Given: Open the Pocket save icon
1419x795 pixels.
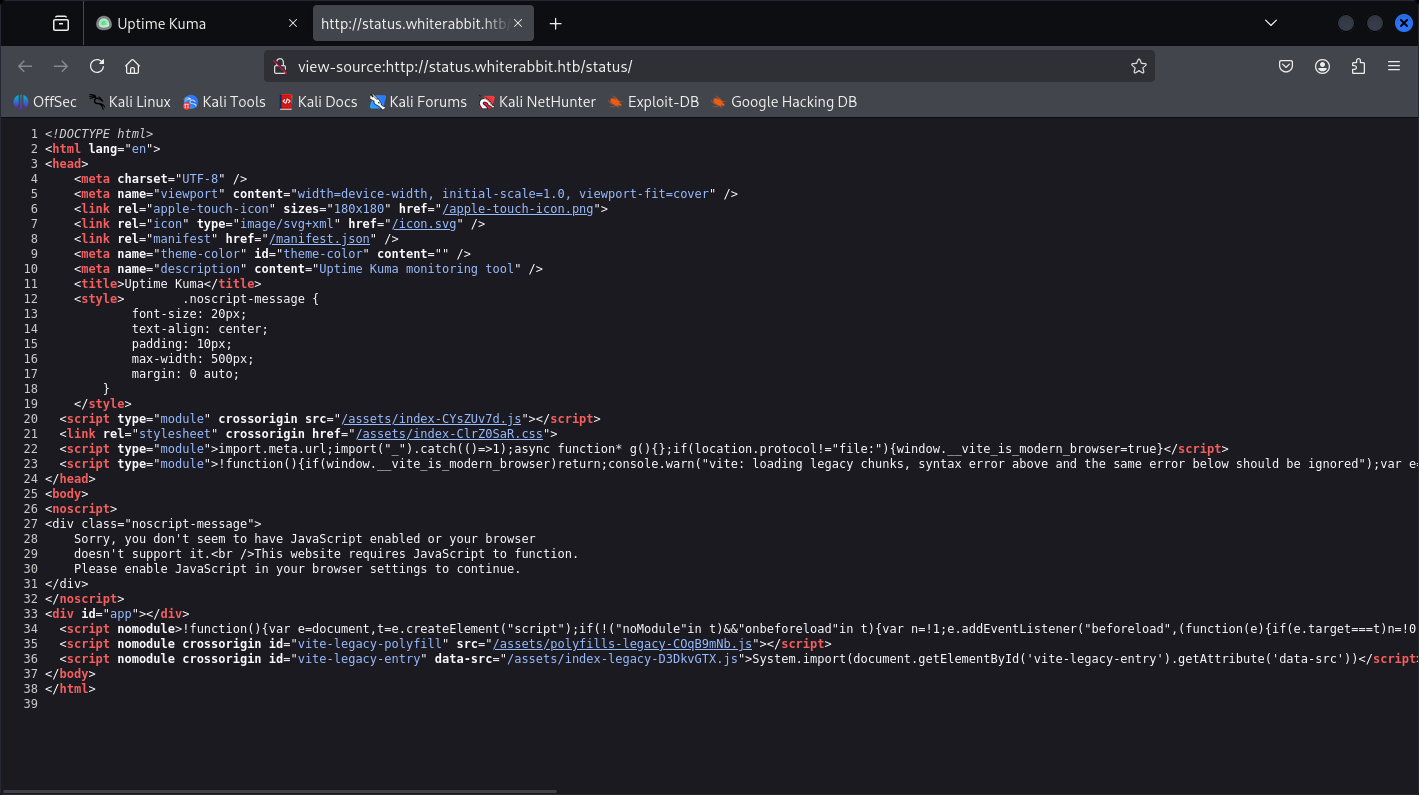Looking at the screenshot, I should point(1286,66).
